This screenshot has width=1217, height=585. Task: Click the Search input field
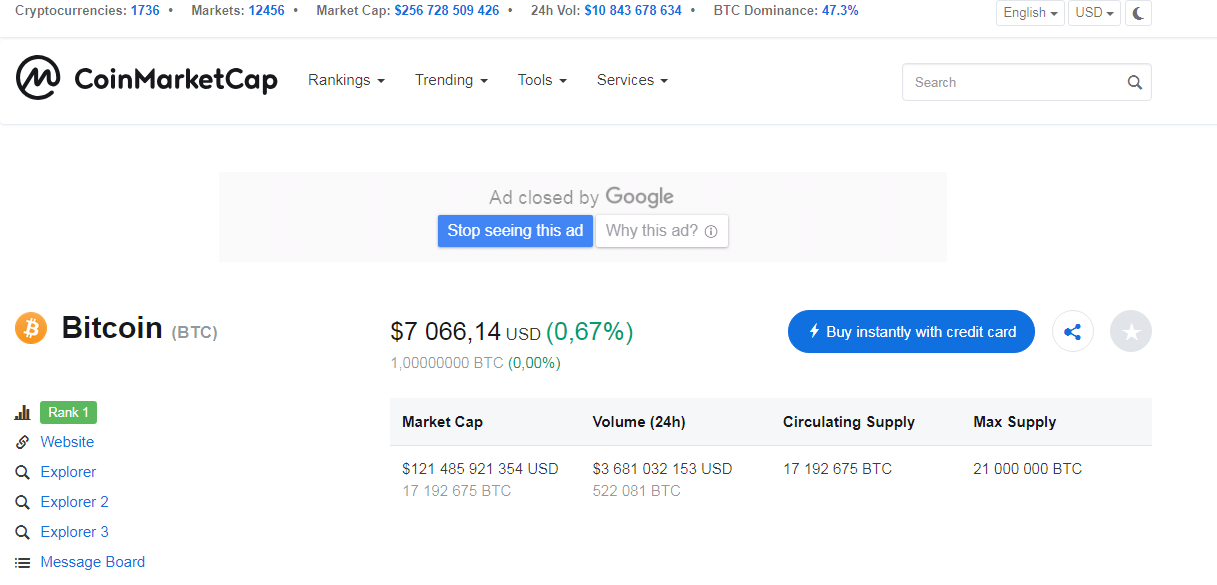1026,82
